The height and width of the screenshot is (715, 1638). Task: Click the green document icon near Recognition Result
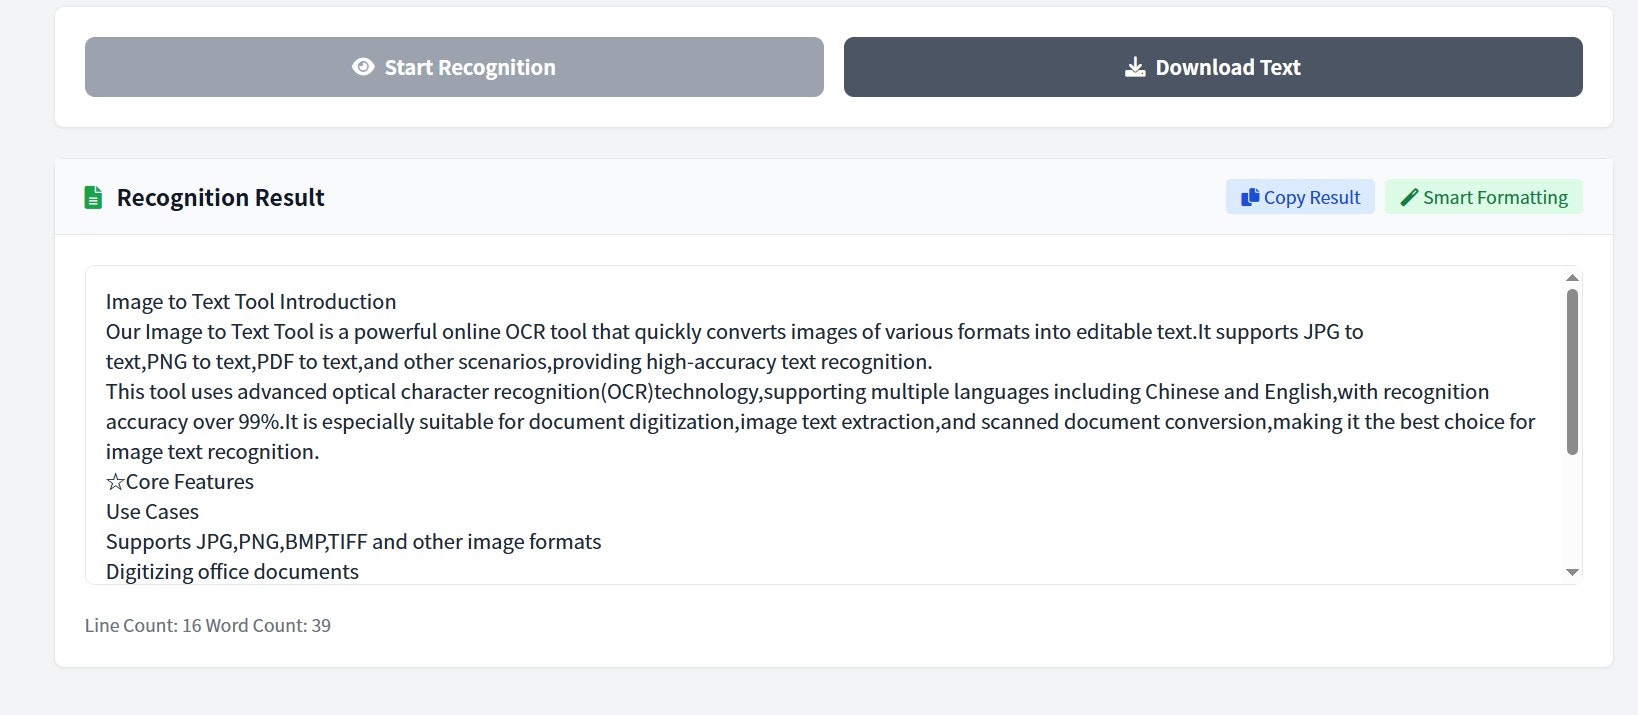pos(92,196)
